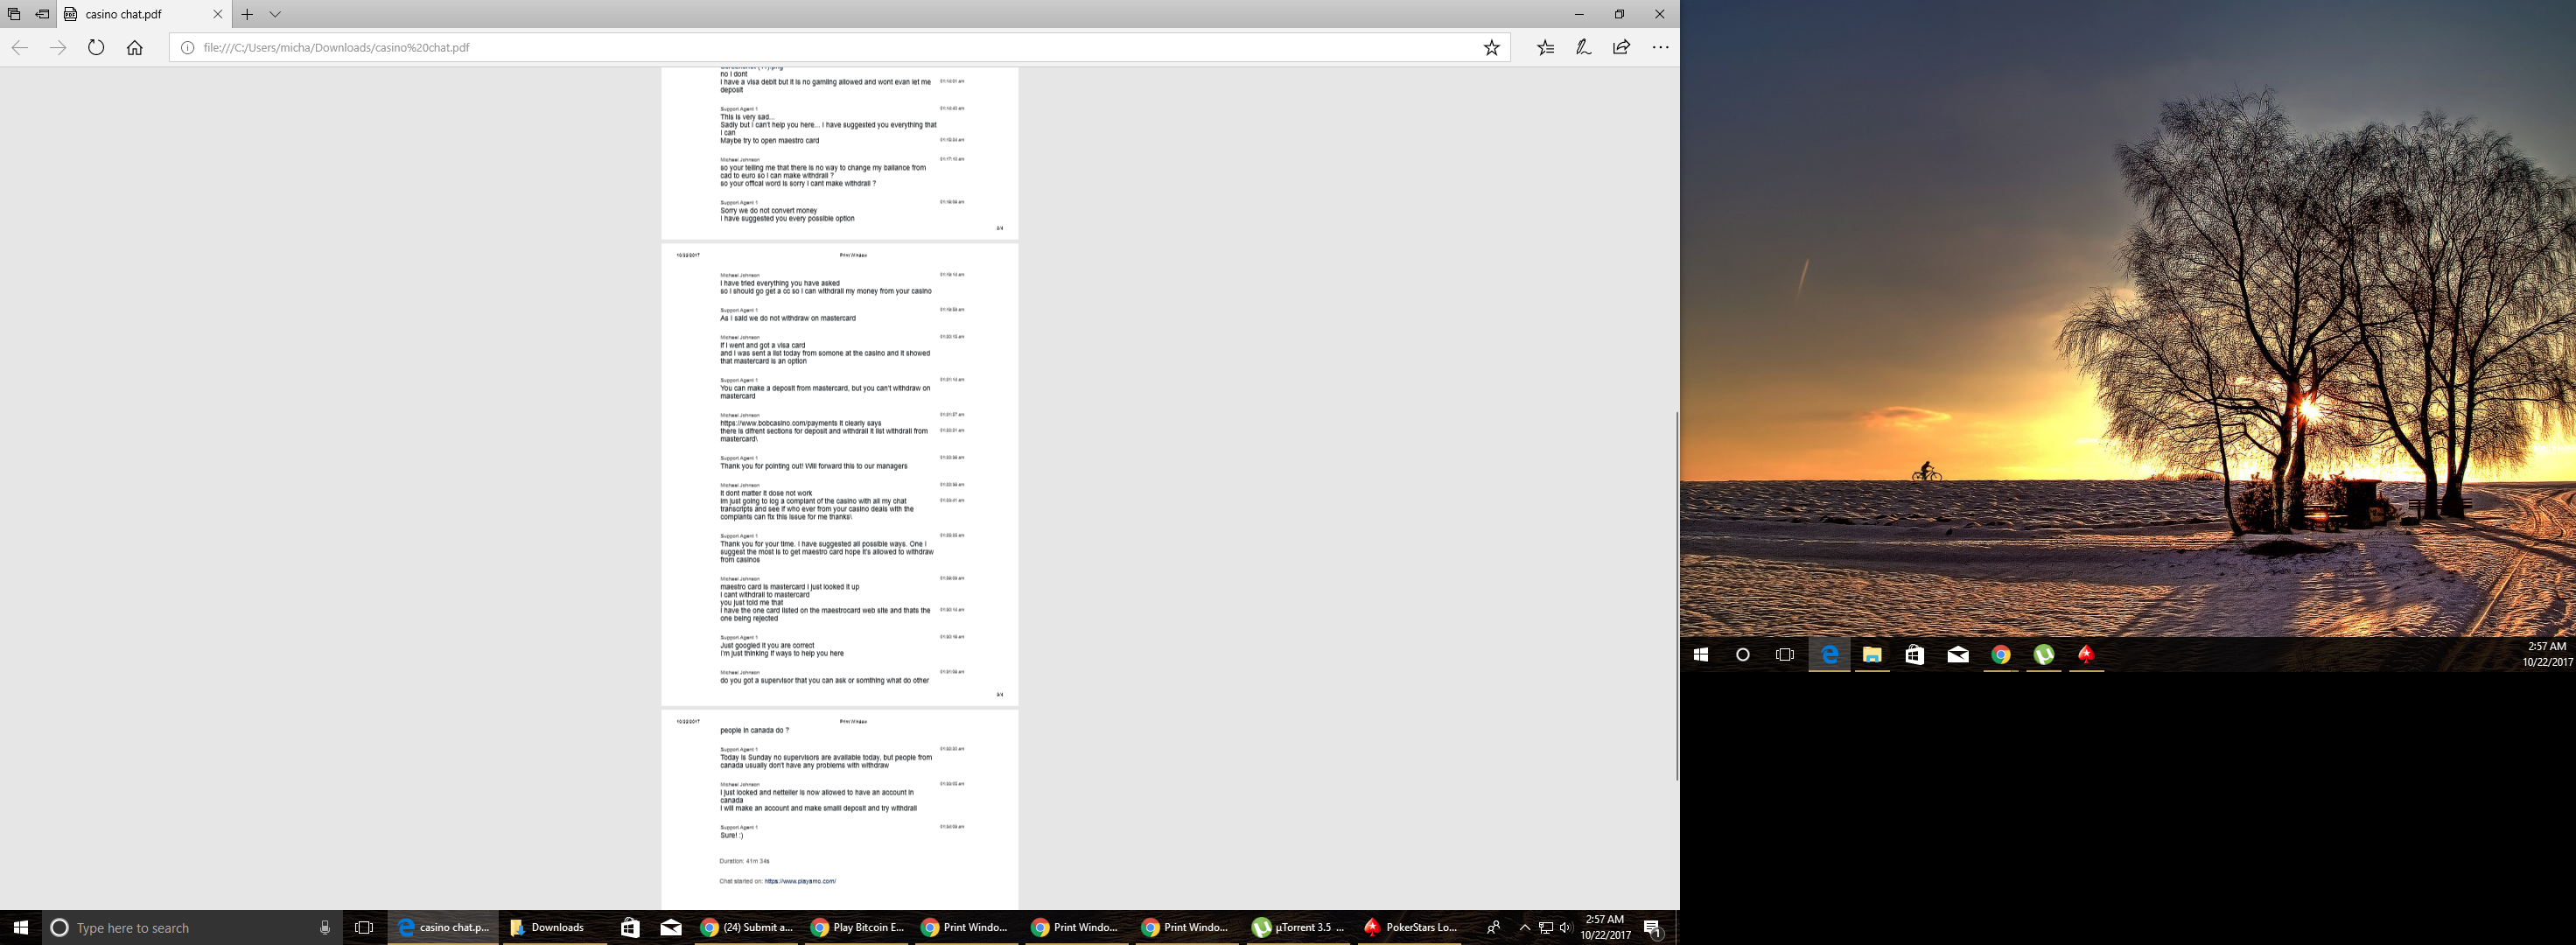
Task: Open Mail icon on second monitor taskbar
Action: (1958, 654)
